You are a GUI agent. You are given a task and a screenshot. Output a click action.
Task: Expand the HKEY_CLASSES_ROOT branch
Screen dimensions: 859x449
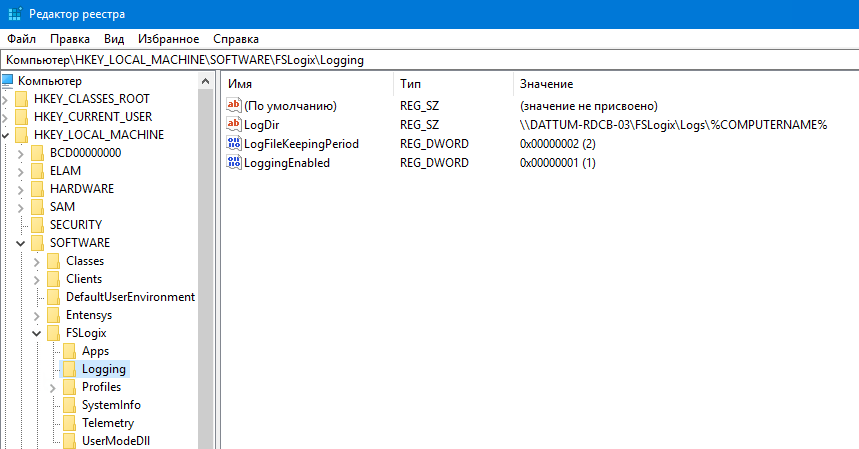pos(5,100)
